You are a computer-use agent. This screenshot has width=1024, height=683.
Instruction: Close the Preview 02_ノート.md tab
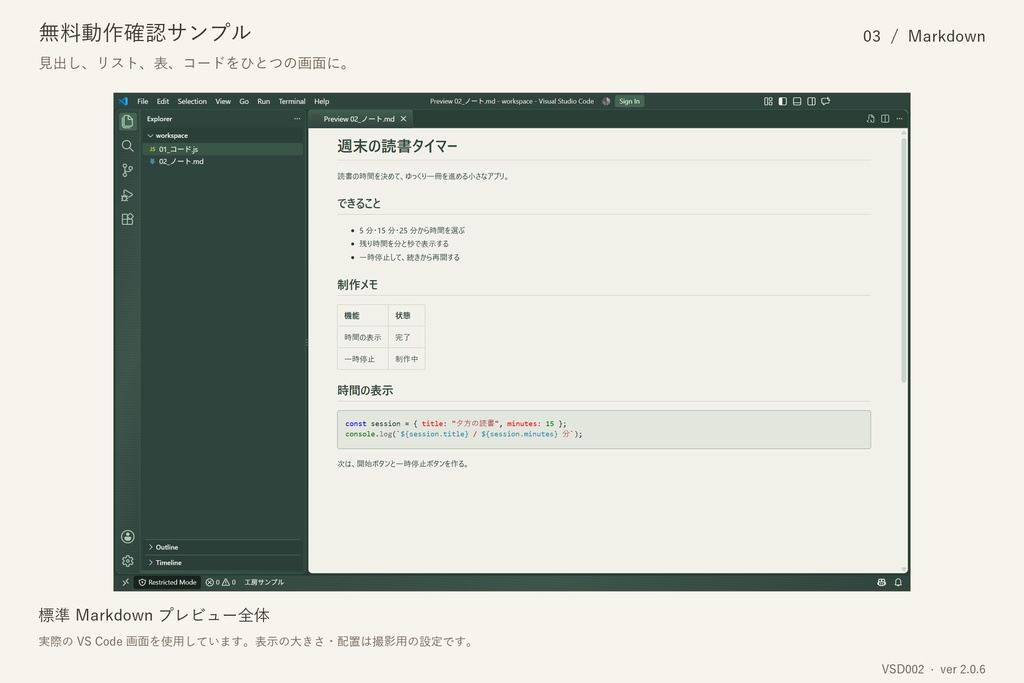404,119
